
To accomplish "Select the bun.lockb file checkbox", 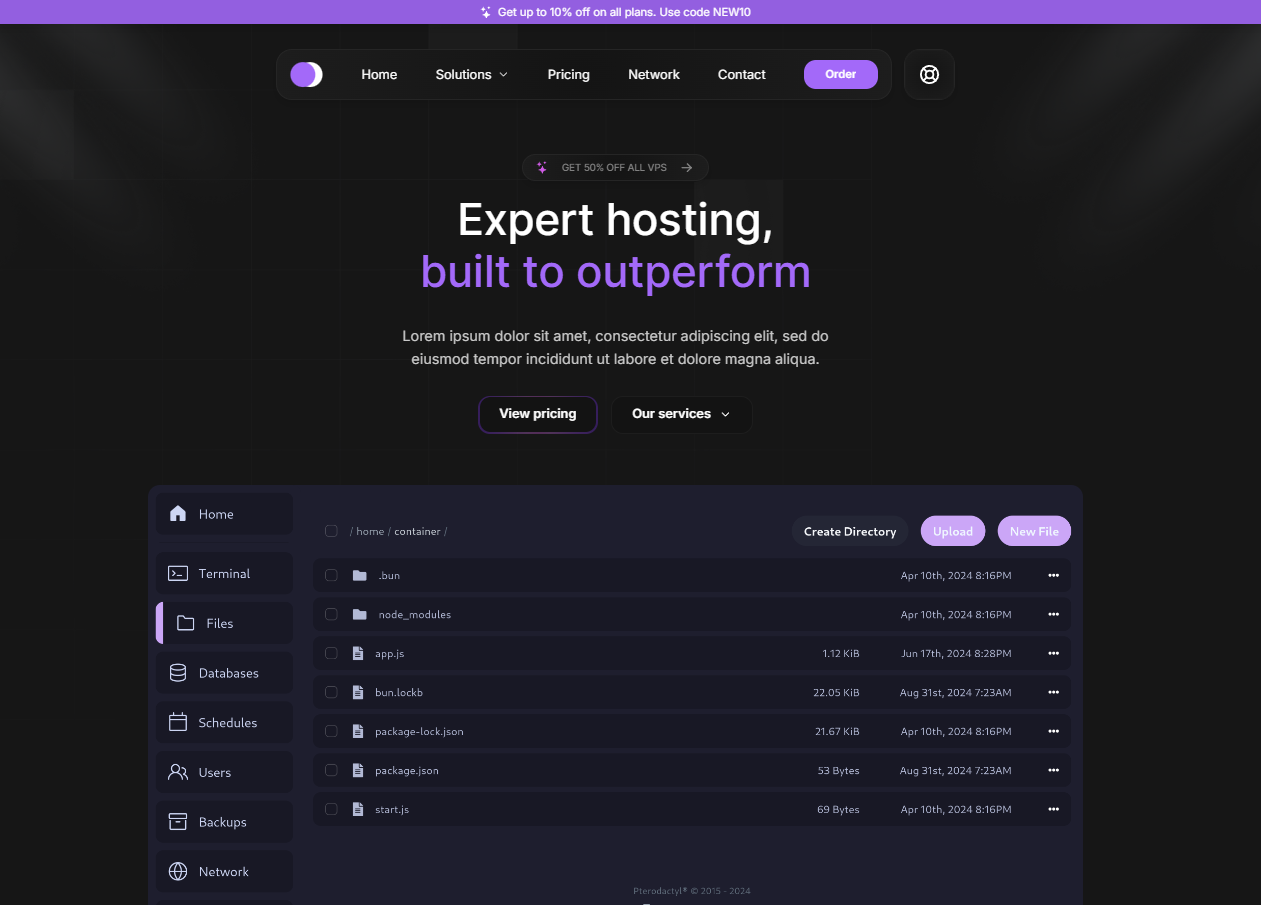I will coord(331,691).
